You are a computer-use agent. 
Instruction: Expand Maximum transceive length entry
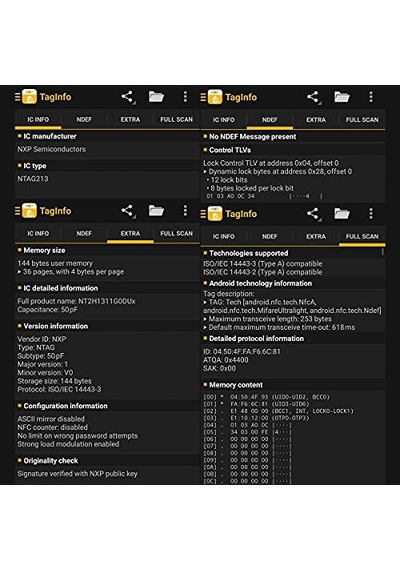[267, 319]
